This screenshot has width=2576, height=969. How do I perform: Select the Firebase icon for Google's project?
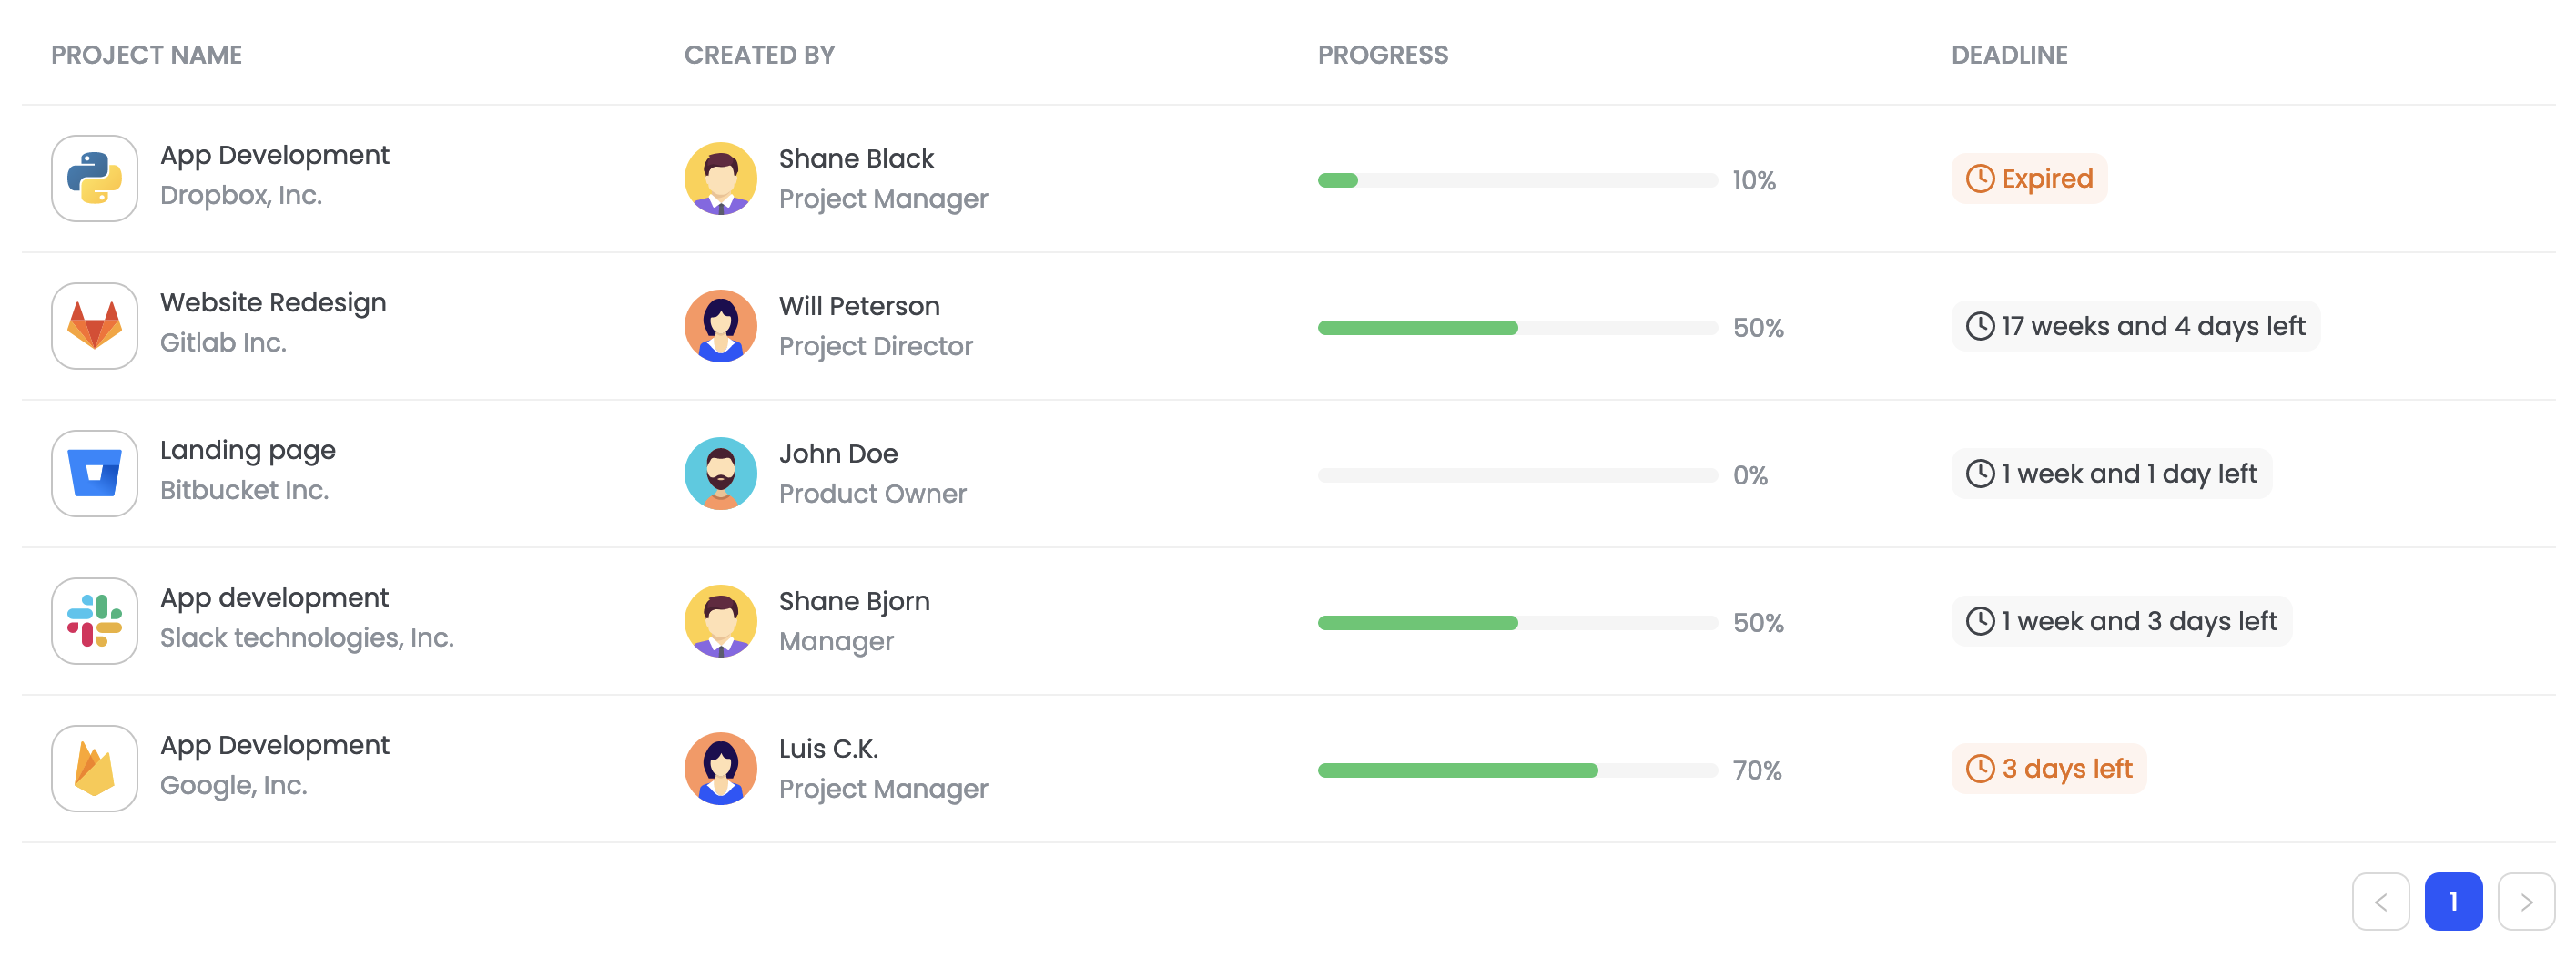coord(94,767)
